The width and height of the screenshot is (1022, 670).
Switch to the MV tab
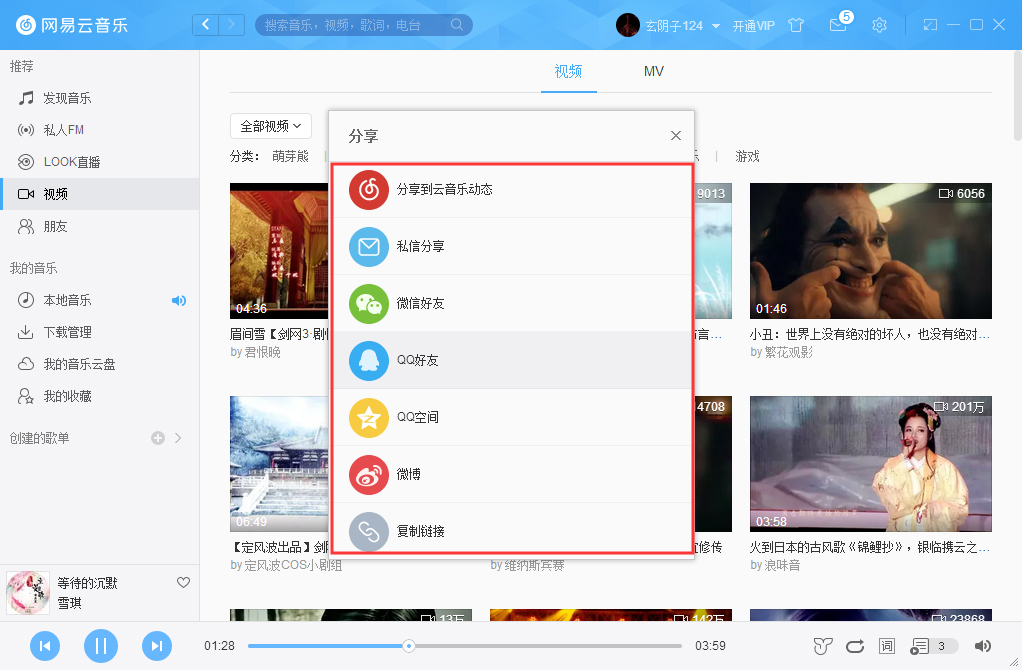tap(653, 71)
